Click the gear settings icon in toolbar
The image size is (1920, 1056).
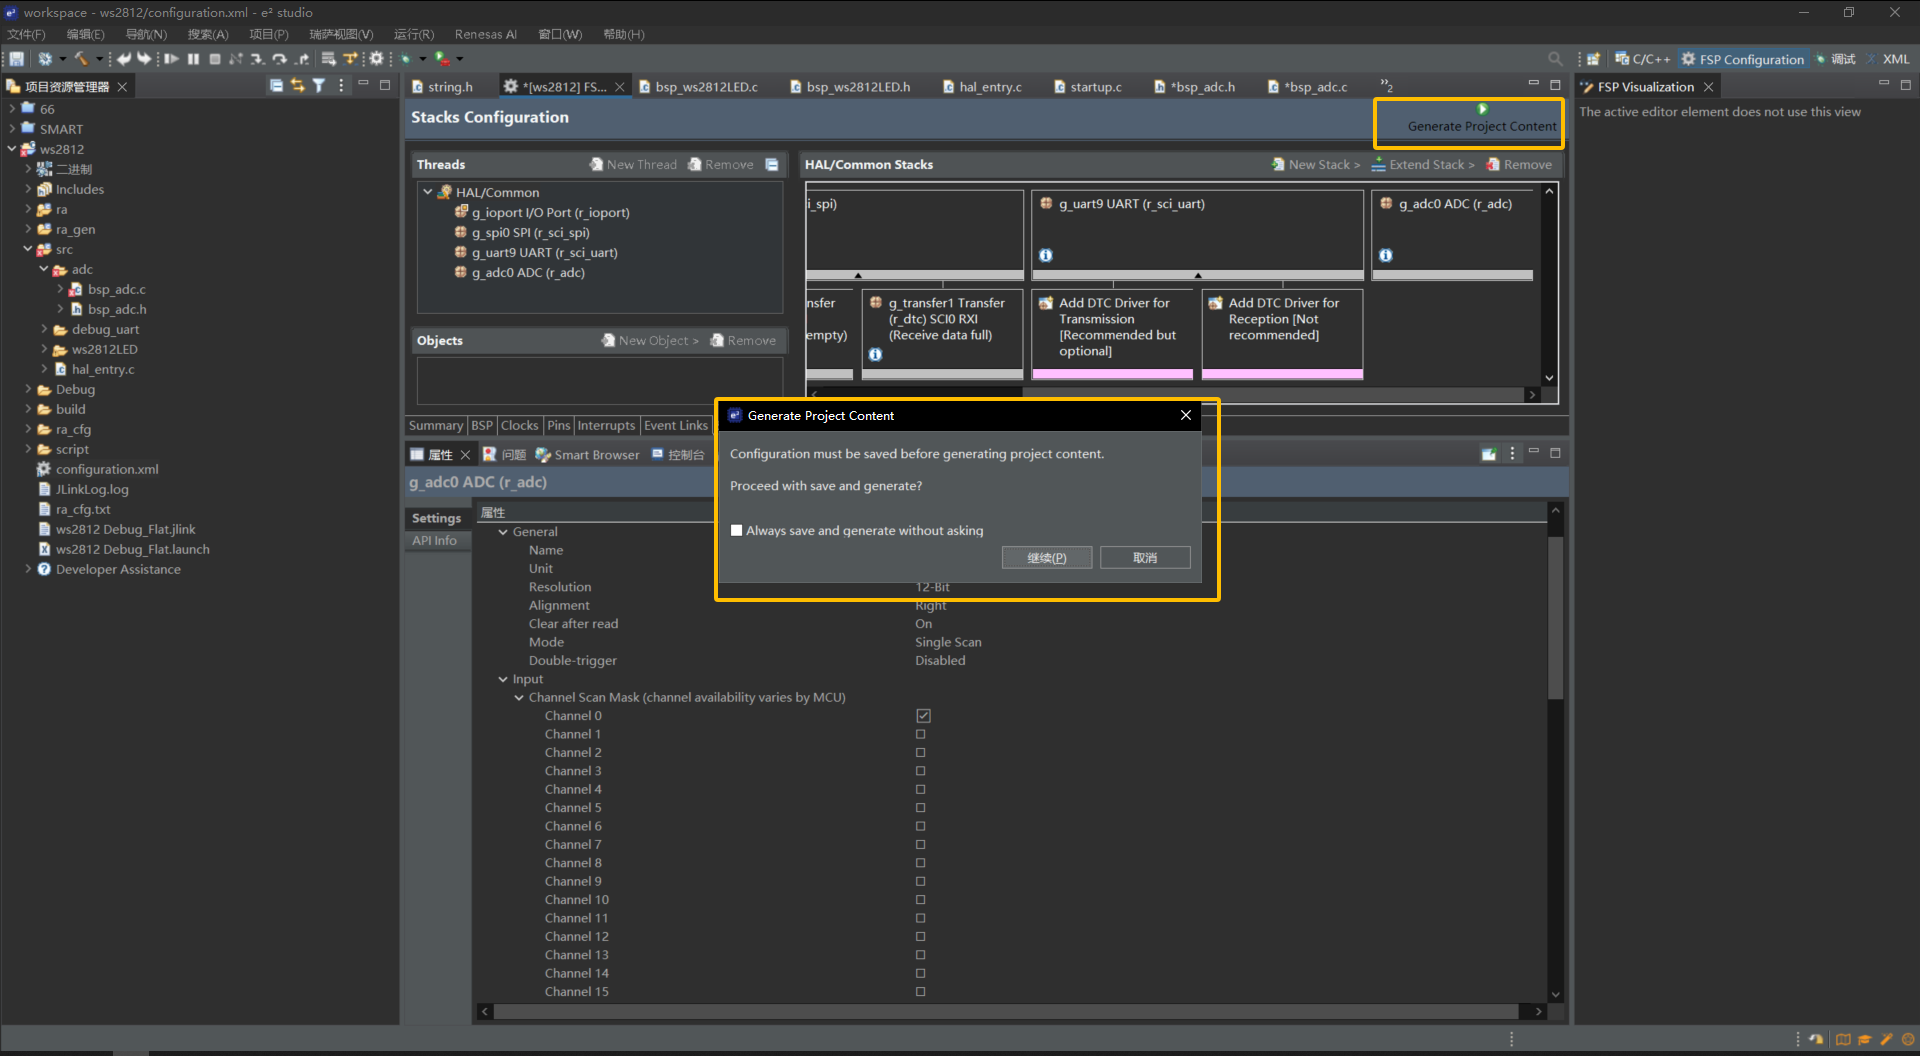tap(376, 59)
